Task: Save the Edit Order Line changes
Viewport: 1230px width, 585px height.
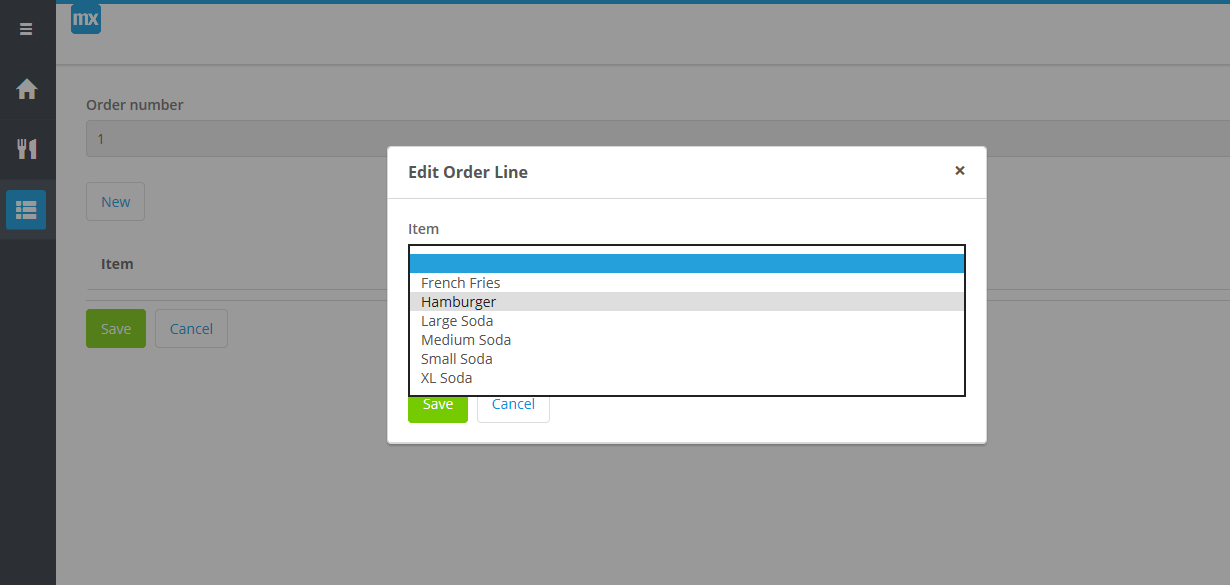Action: (x=437, y=404)
